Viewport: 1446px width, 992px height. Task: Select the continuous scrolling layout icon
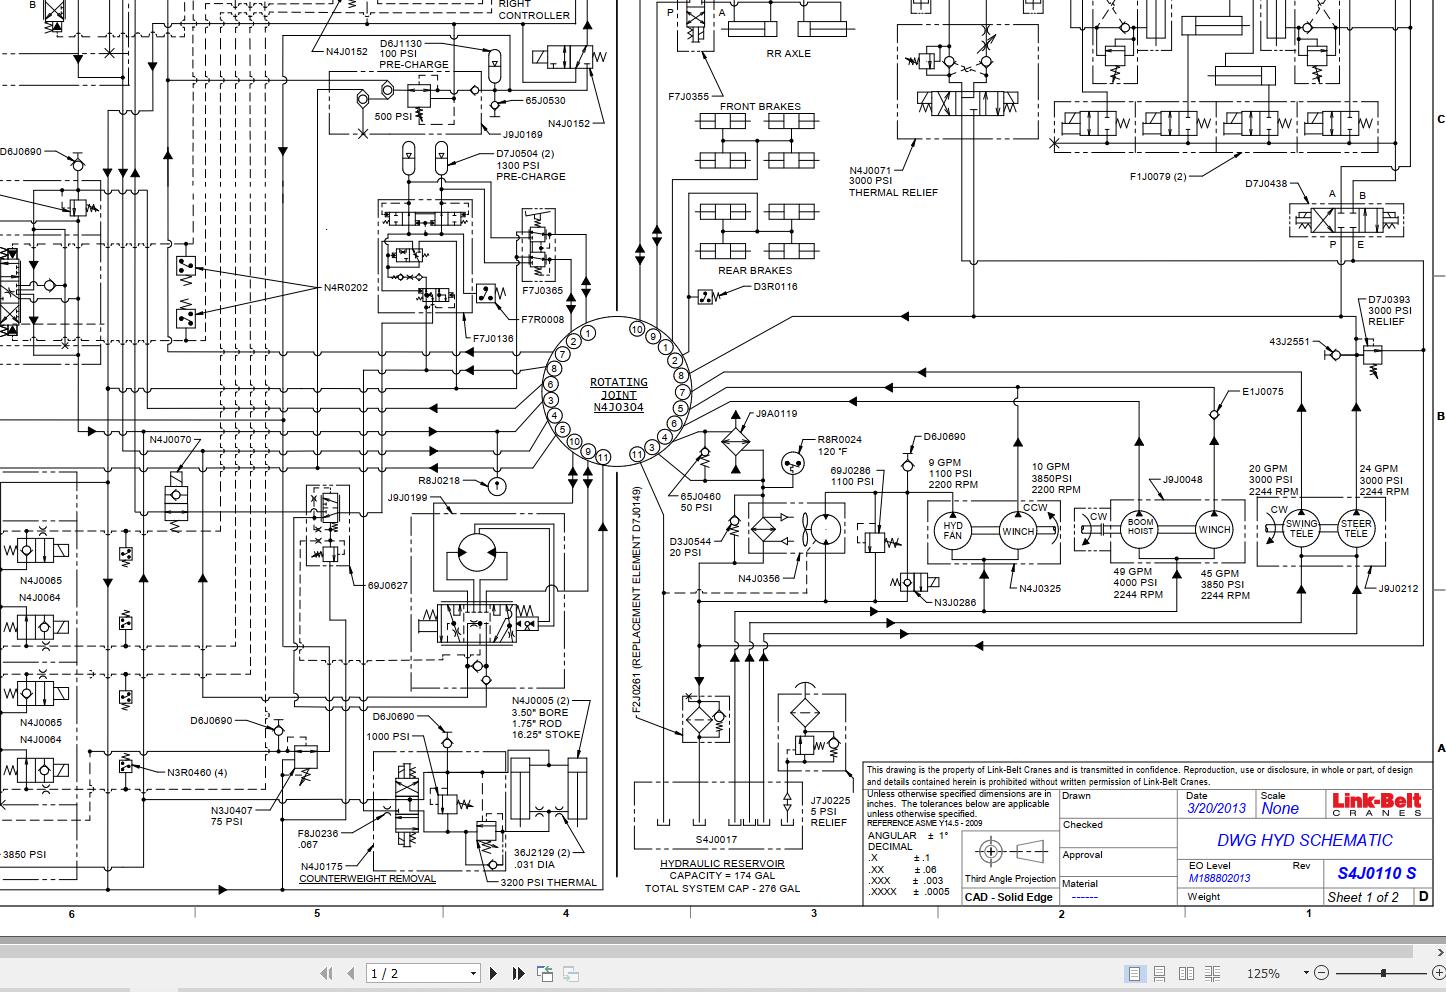click(x=1160, y=973)
